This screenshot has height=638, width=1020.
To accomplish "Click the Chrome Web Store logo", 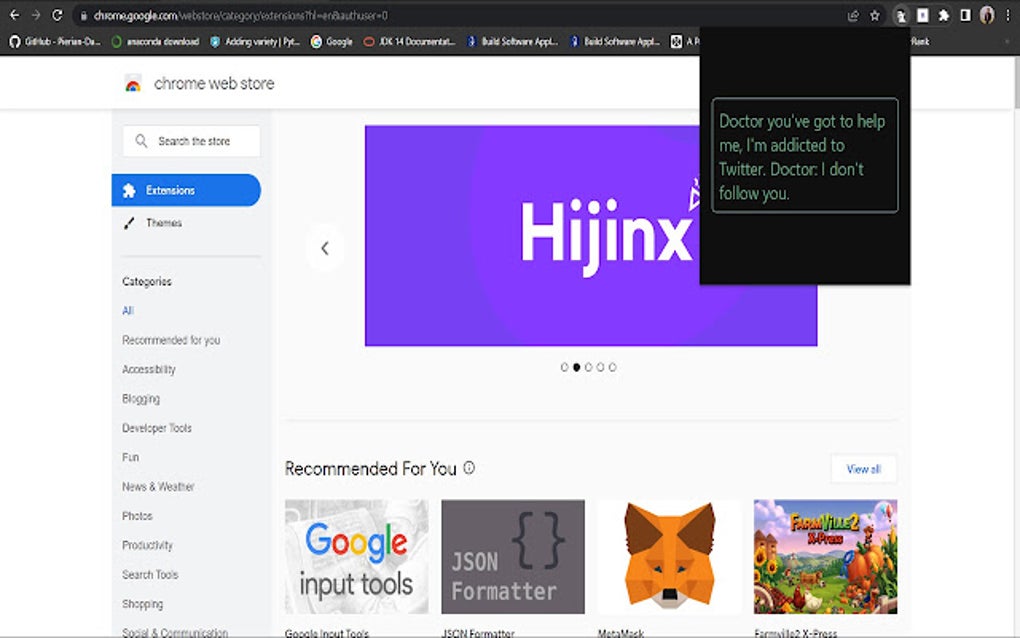I will (x=131, y=84).
